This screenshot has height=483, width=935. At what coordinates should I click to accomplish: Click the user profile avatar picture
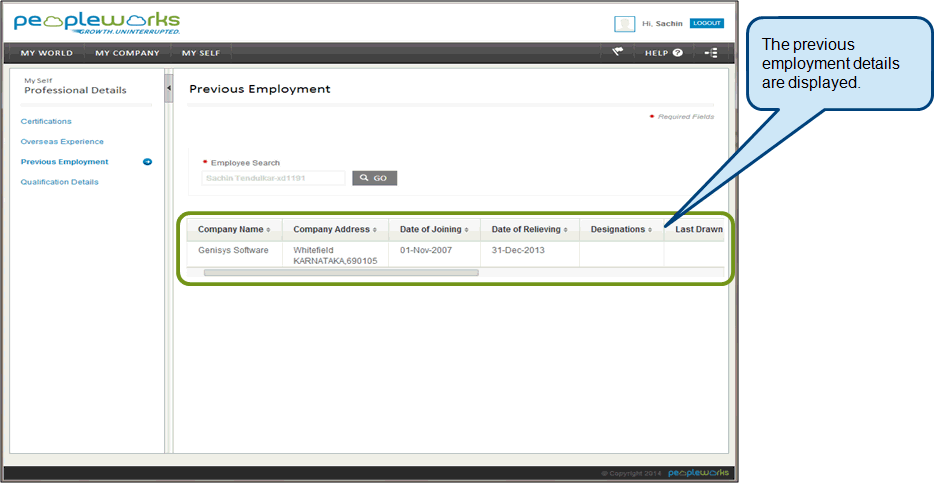(624, 24)
